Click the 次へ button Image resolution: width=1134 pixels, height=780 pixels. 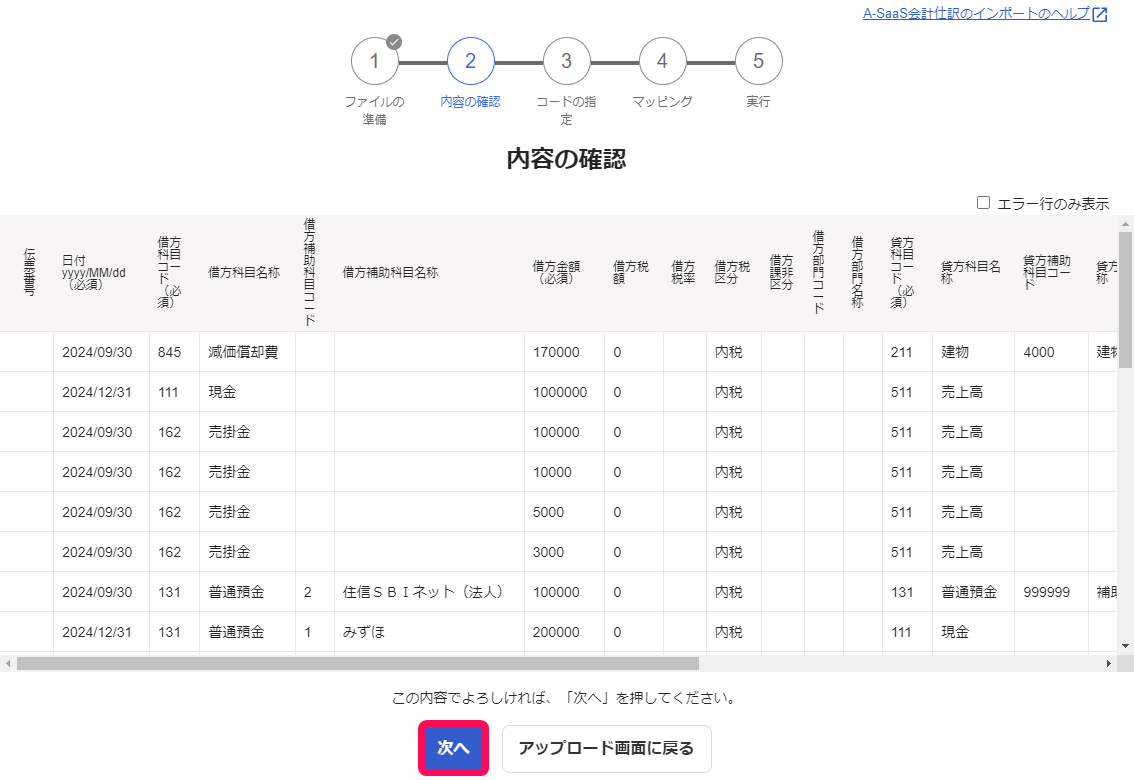(453, 748)
